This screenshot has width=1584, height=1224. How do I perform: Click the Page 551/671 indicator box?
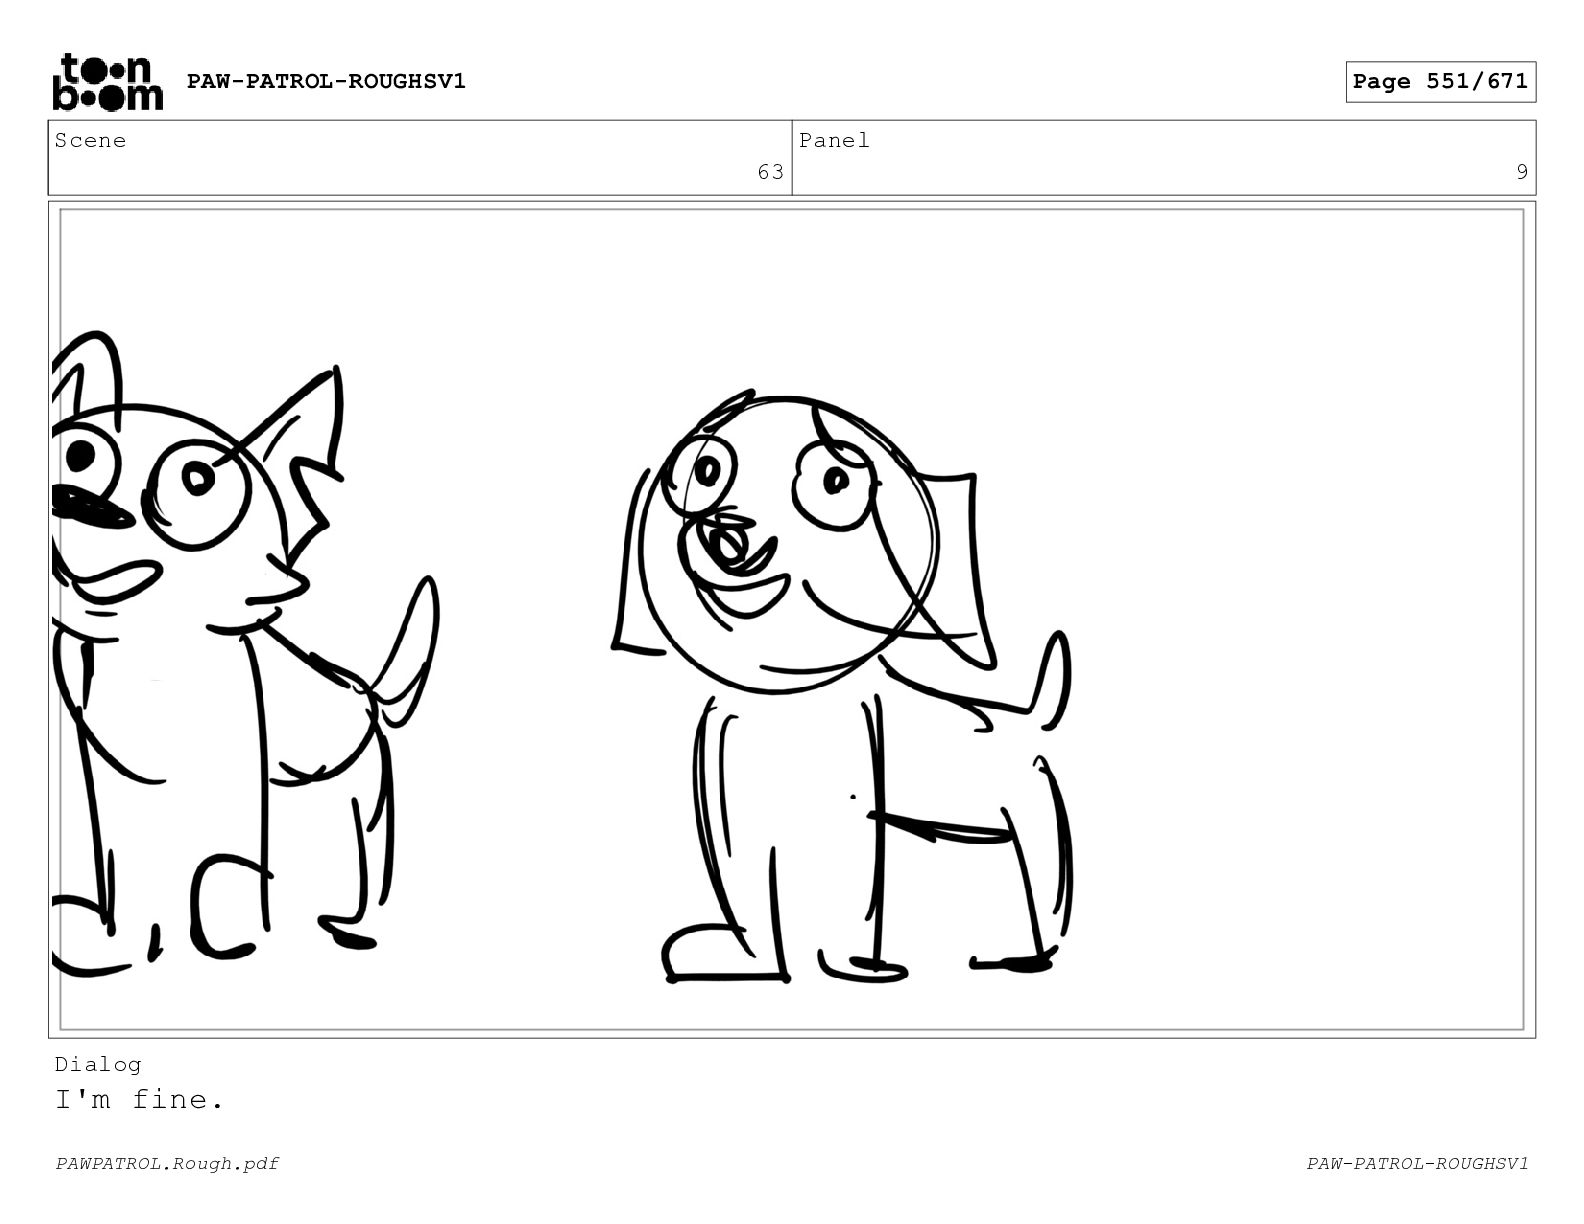(x=1440, y=82)
